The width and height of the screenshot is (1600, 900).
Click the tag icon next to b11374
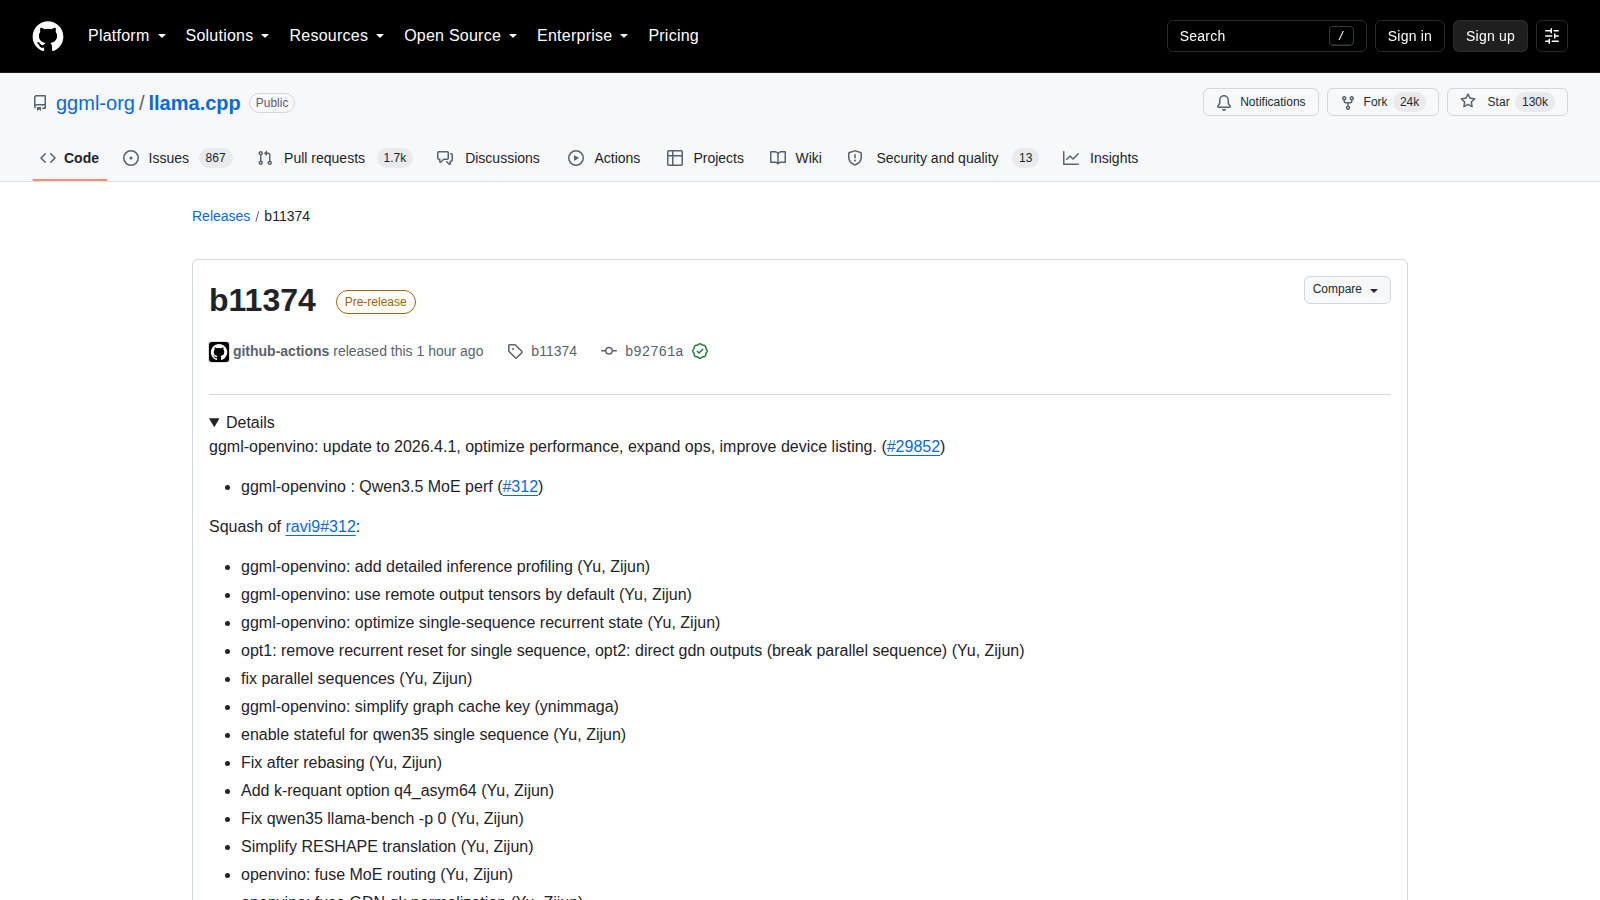[515, 351]
